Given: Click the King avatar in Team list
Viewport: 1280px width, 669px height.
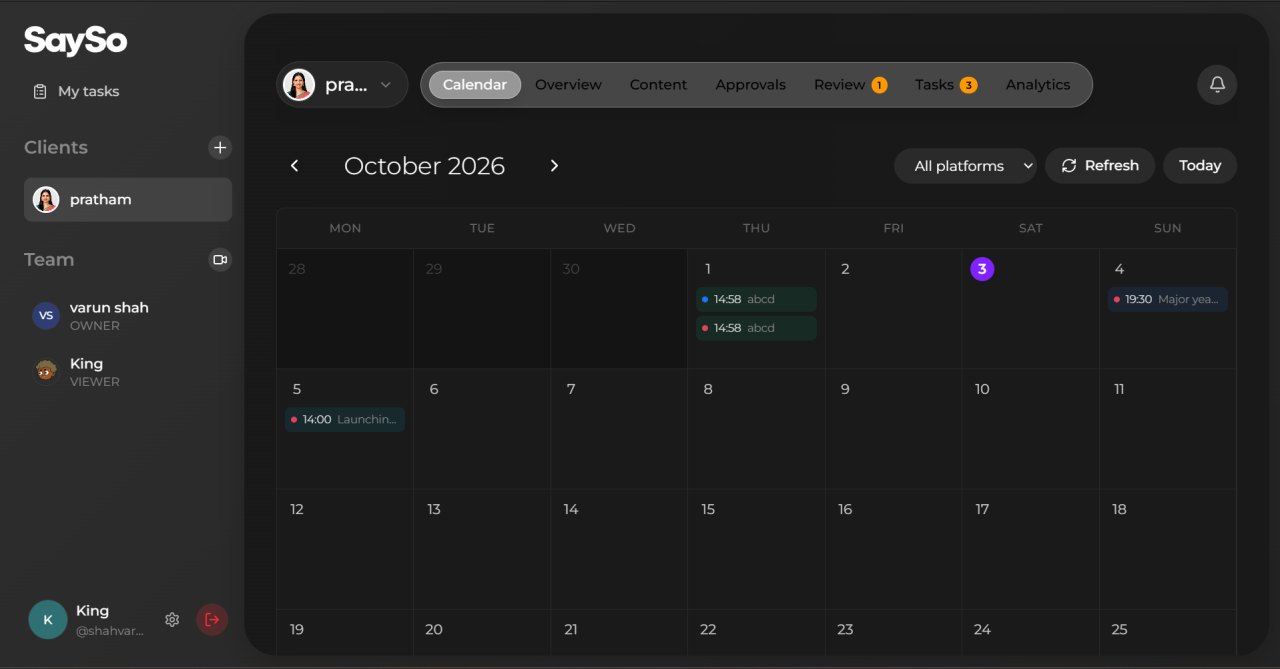Looking at the screenshot, I should 46,372.
